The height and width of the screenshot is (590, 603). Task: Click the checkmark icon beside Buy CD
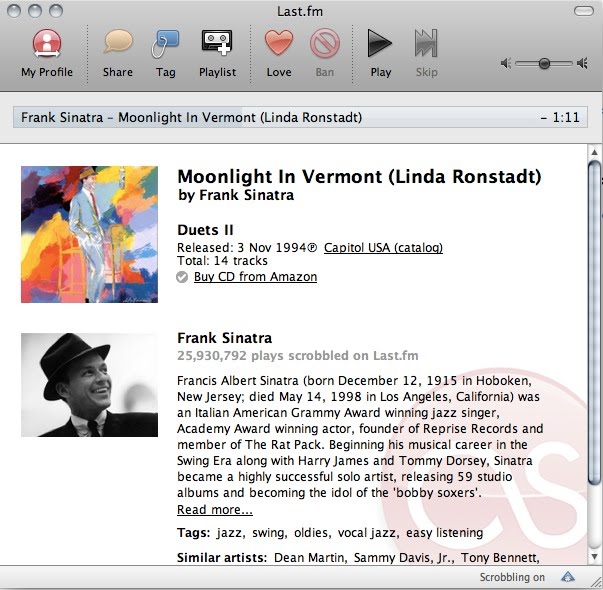[182, 277]
